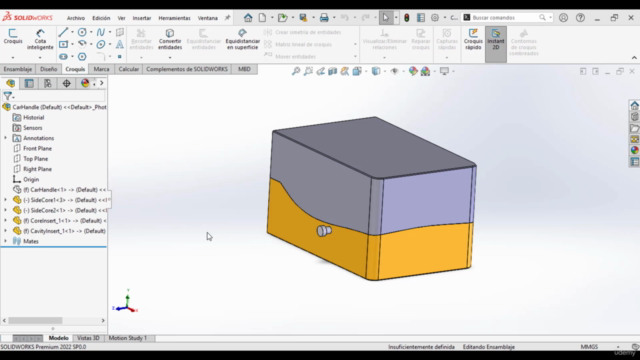Open the PropertyManager tab icon
Viewport: 640px width, 360px height.
(29, 83)
